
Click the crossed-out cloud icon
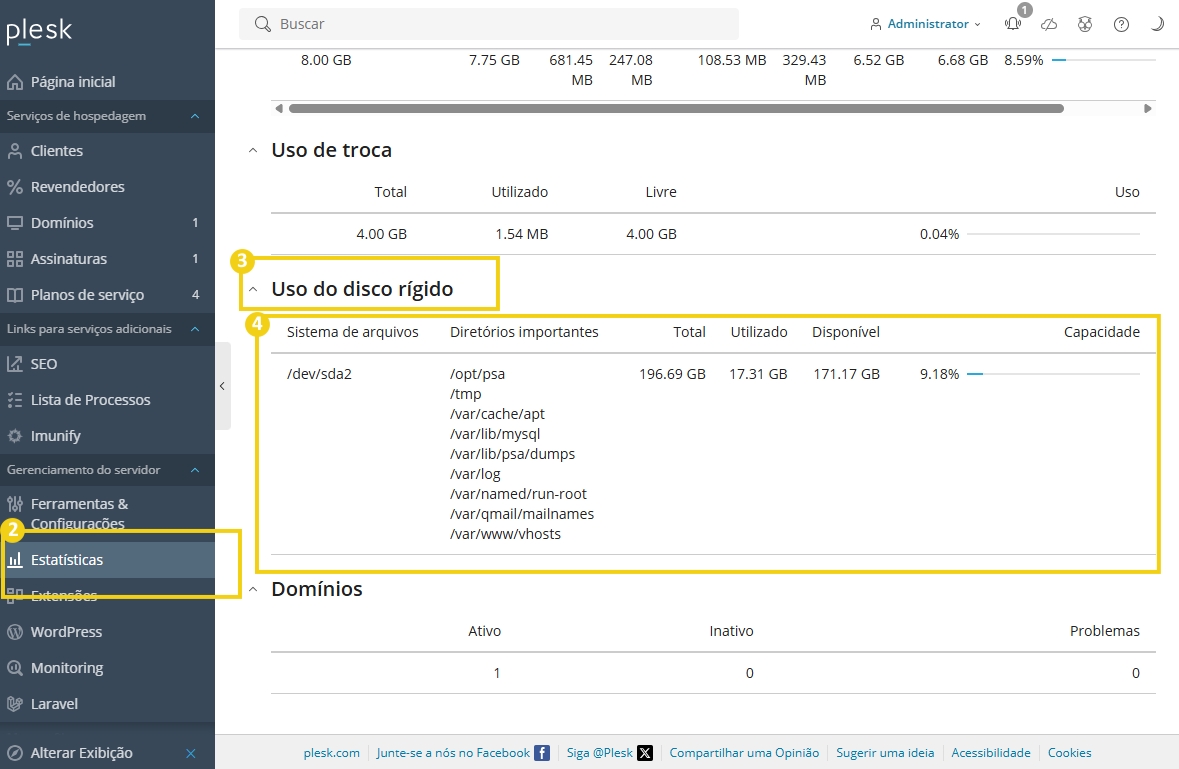(1049, 24)
